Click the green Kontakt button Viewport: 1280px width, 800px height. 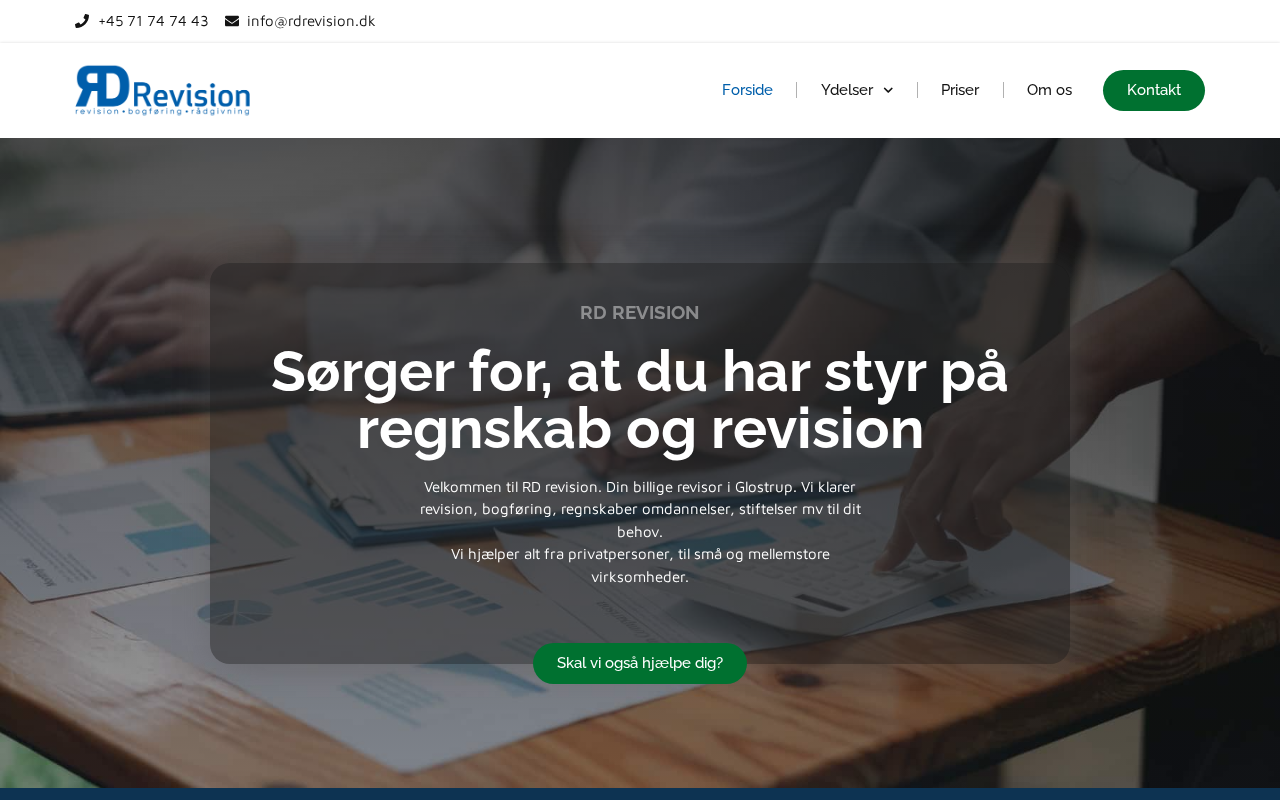[1154, 90]
